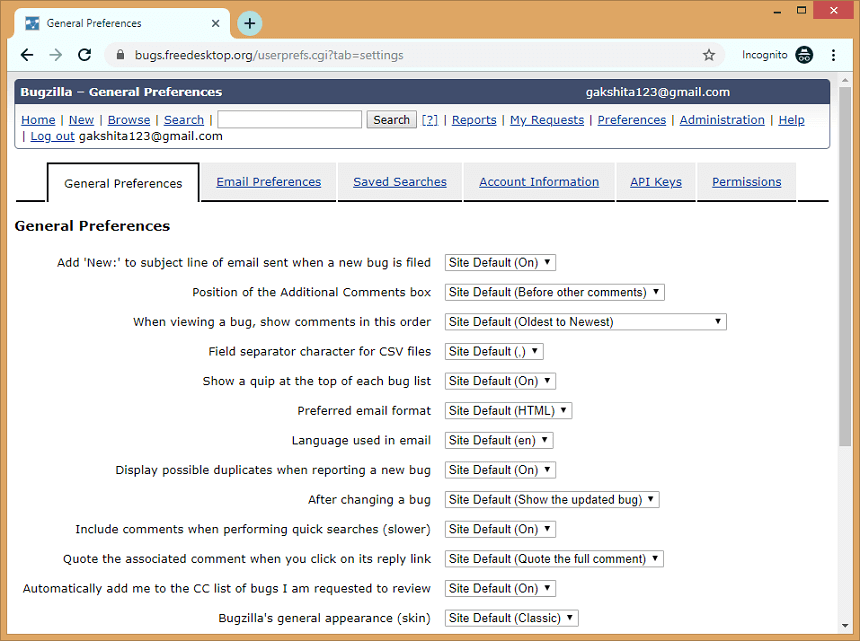Go back to the previous page
The height and width of the screenshot is (641, 860).
click(x=27, y=55)
